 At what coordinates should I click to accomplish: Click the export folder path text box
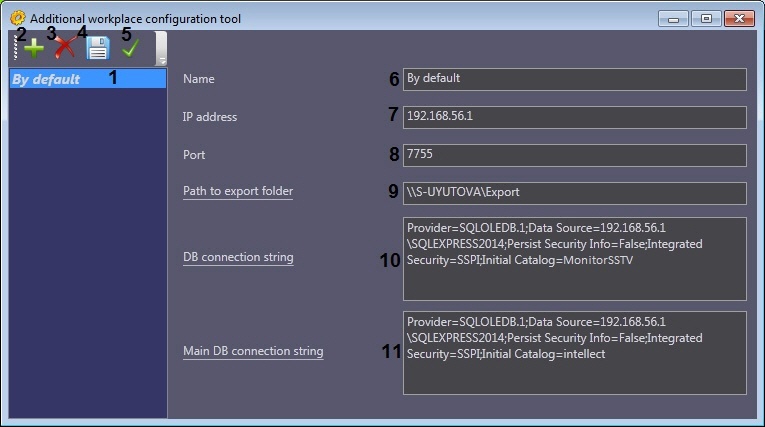(574, 193)
